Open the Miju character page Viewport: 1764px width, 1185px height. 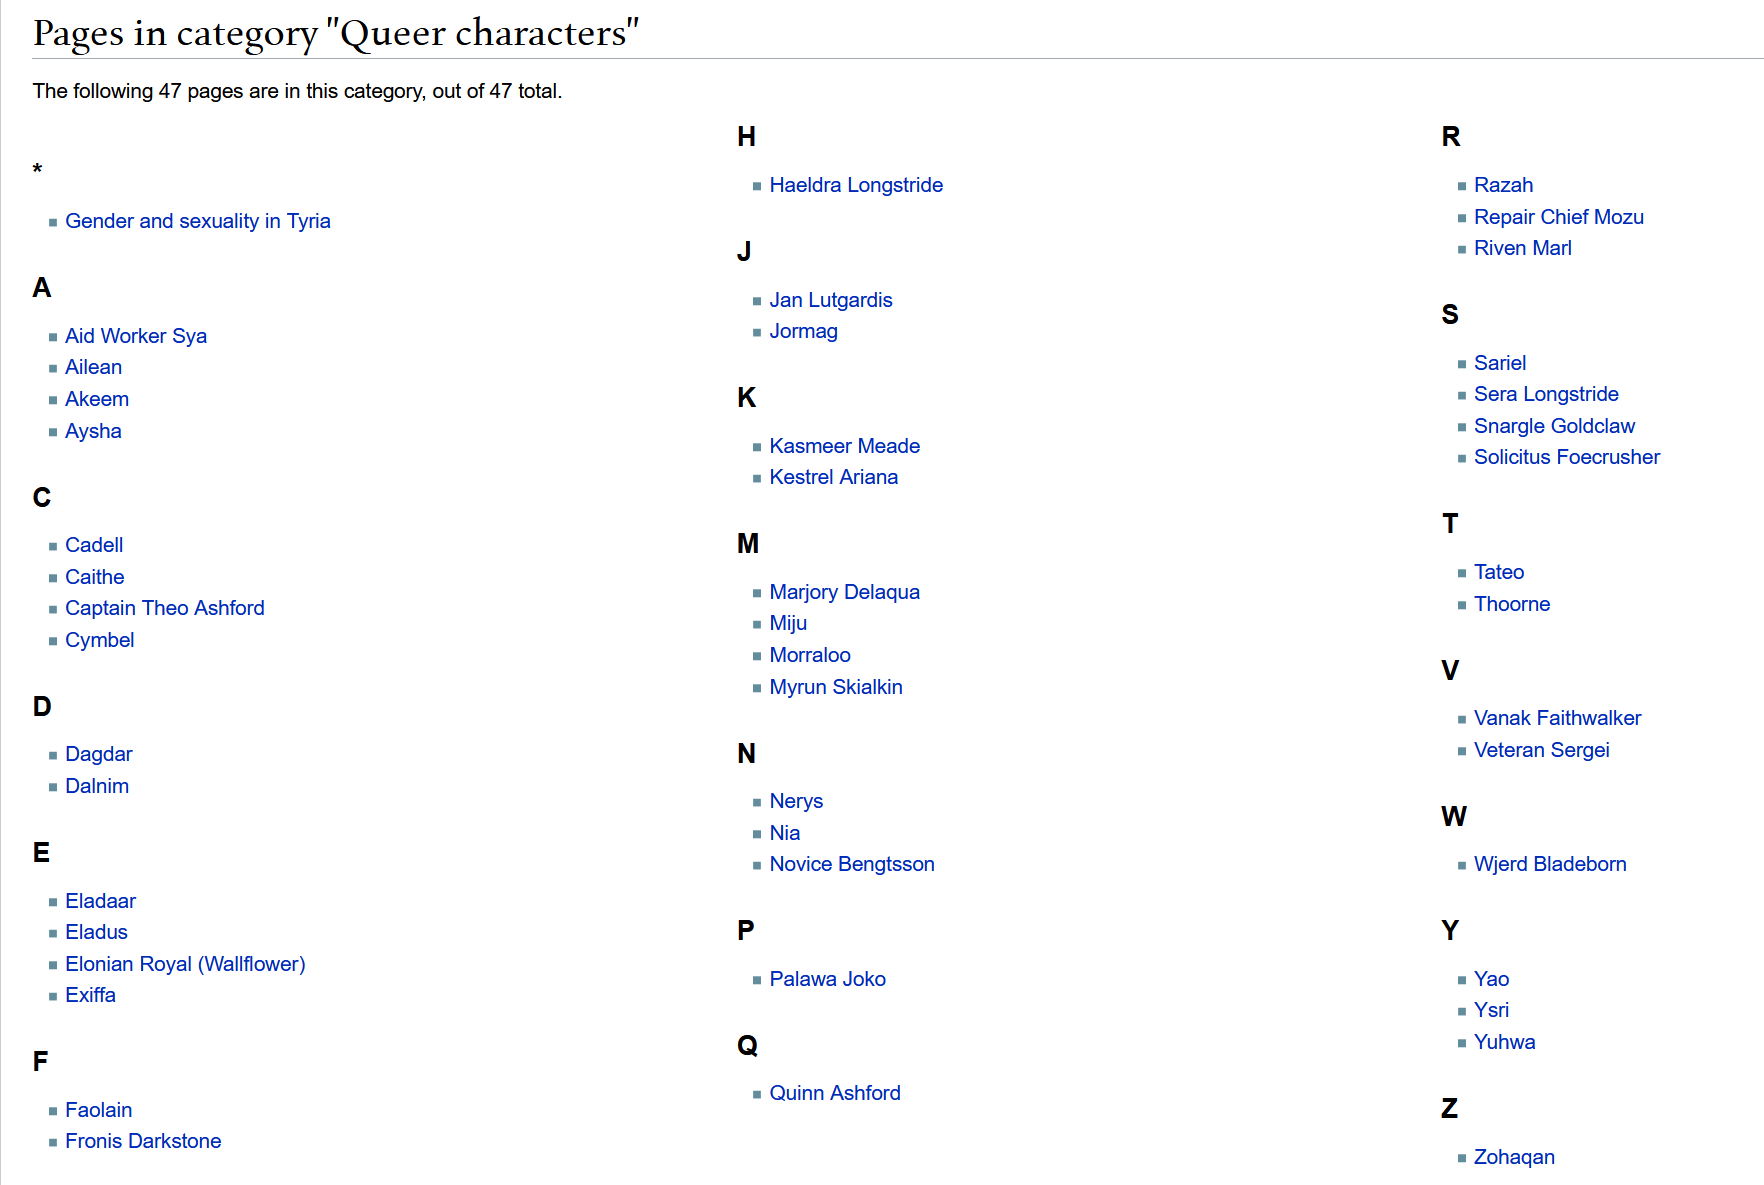pyautogui.click(x=788, y=623)
